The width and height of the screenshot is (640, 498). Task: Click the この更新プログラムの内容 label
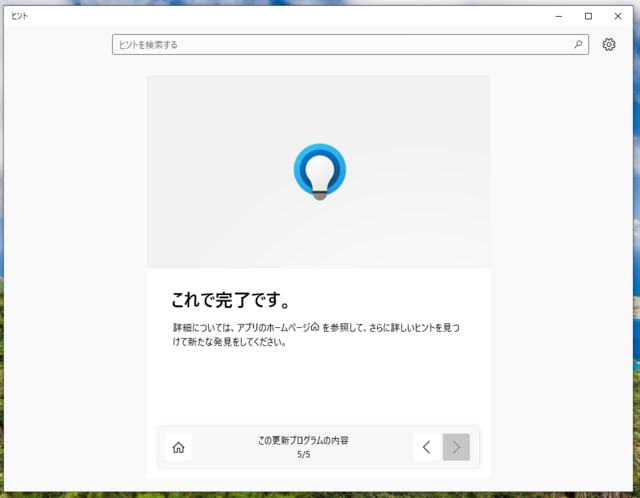pos(303,440)
